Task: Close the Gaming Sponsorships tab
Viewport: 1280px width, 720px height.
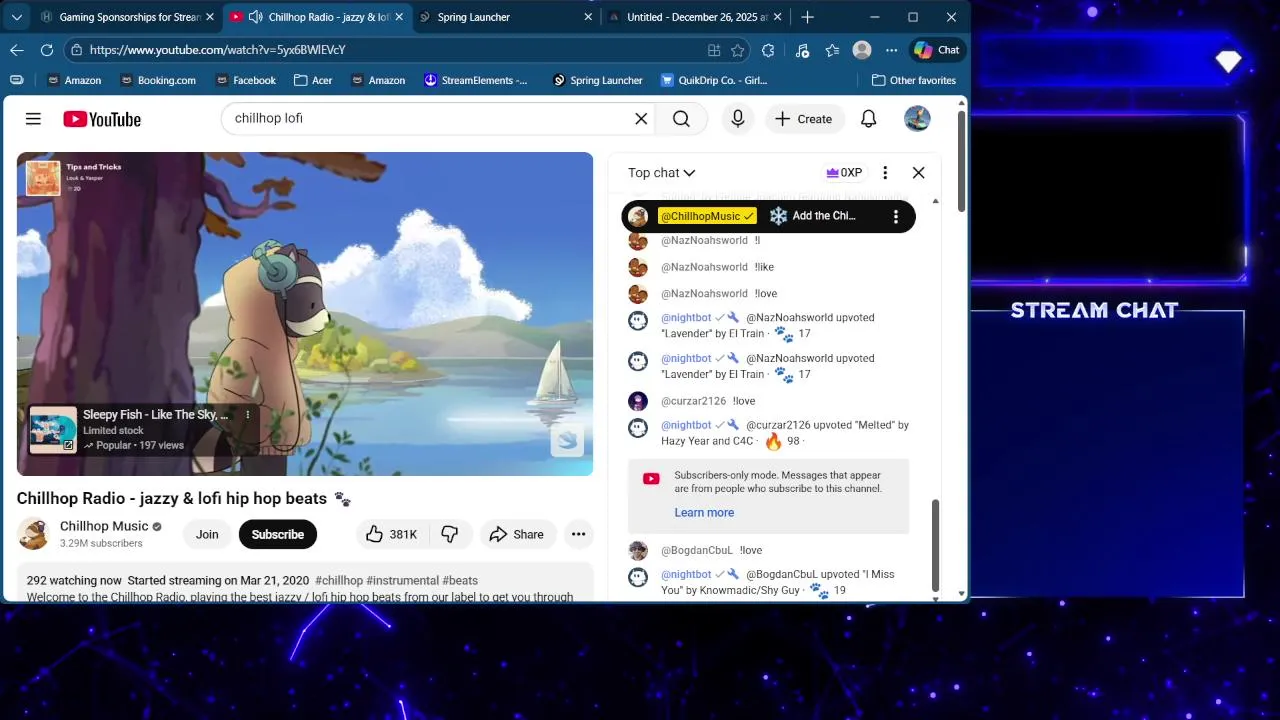Action: point(210,17)
